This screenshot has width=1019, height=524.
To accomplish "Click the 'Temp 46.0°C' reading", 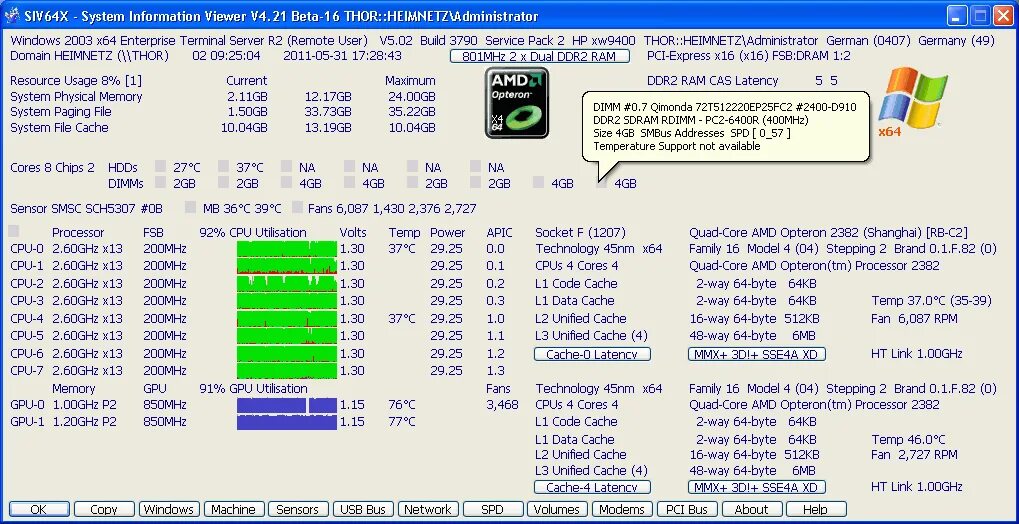I will (x=909, y=439).
